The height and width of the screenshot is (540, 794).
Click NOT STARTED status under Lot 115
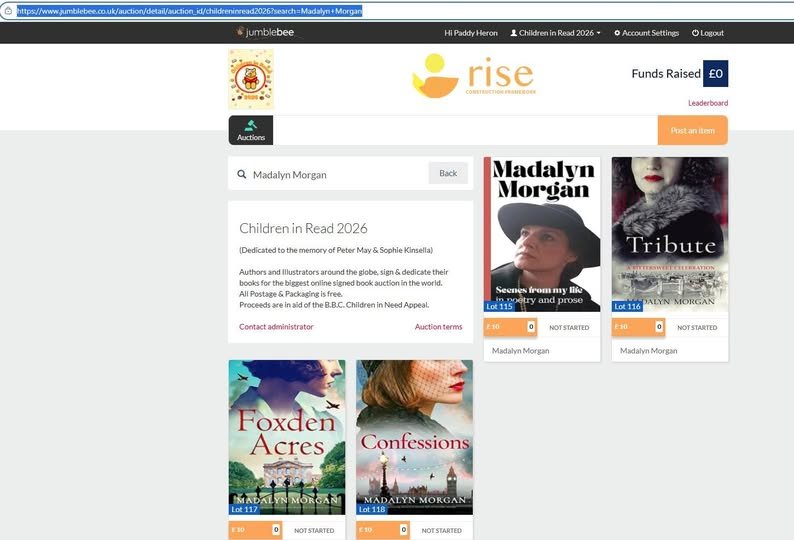coord(569,328)
